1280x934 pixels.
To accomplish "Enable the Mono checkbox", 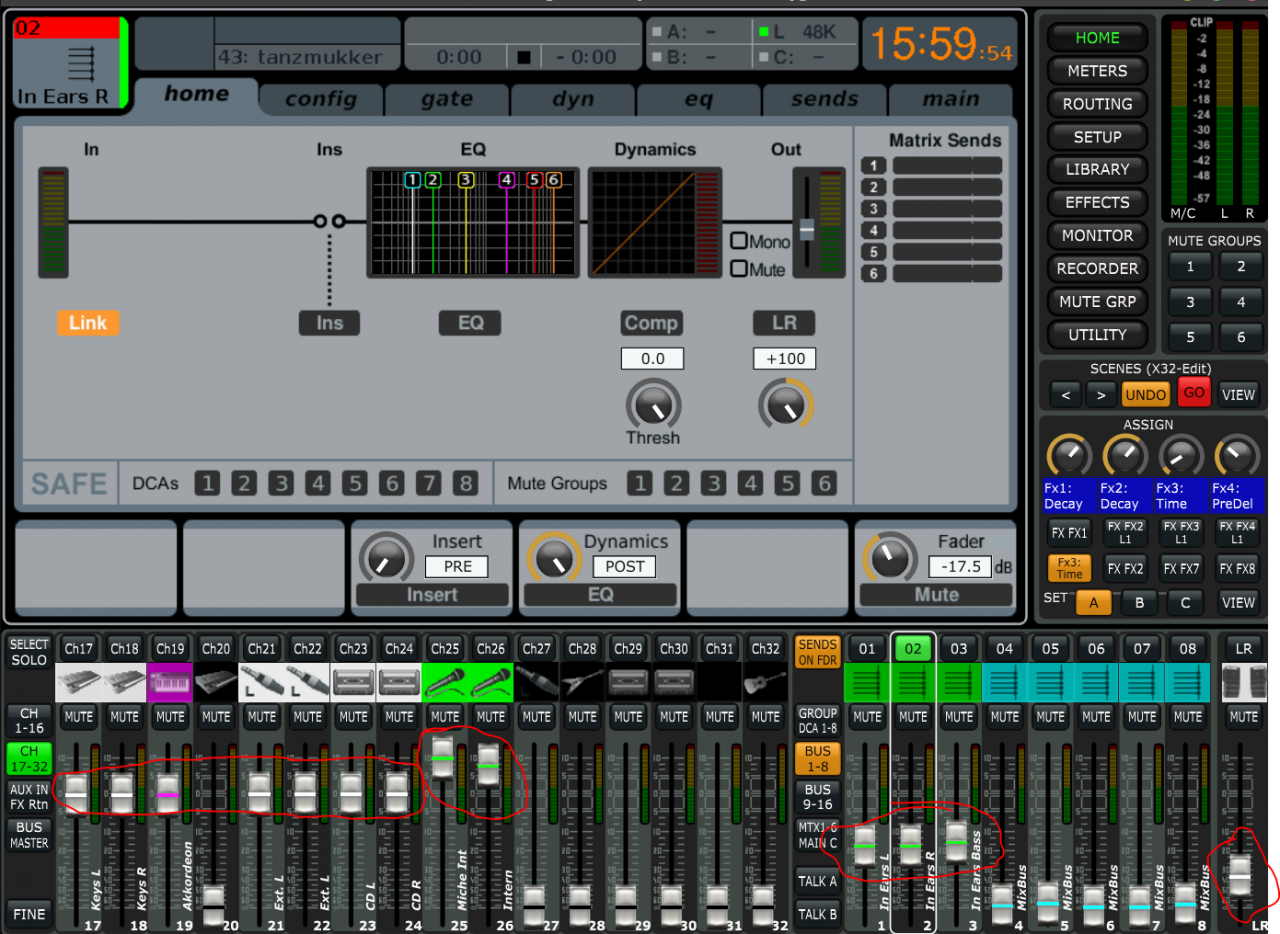I will 739,241.
